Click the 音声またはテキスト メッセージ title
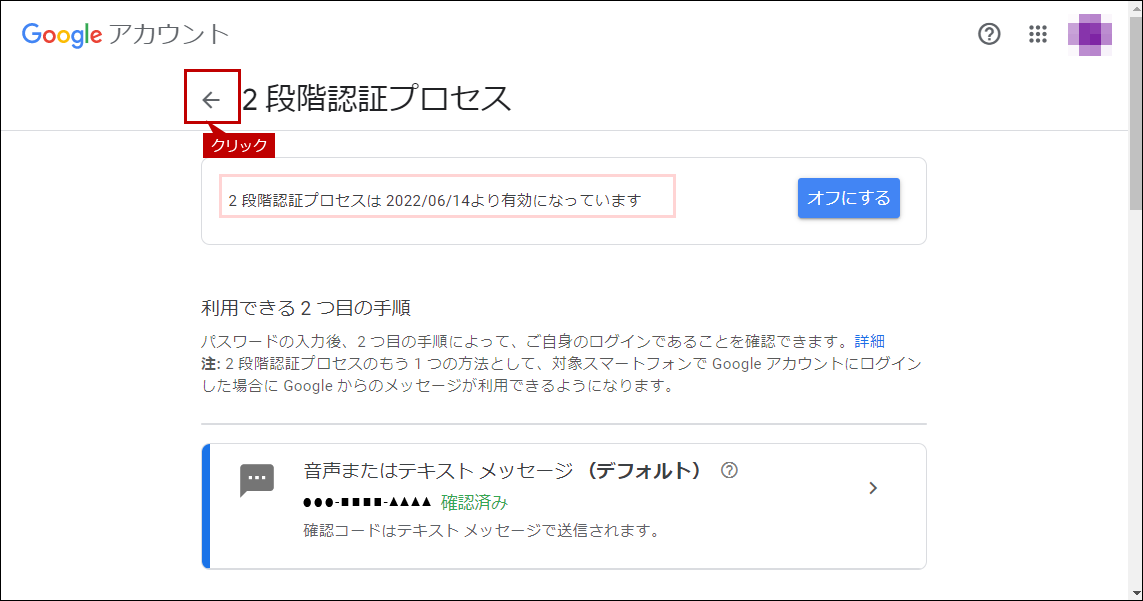This screenshot has width=1143, height=601. [437, 470]
